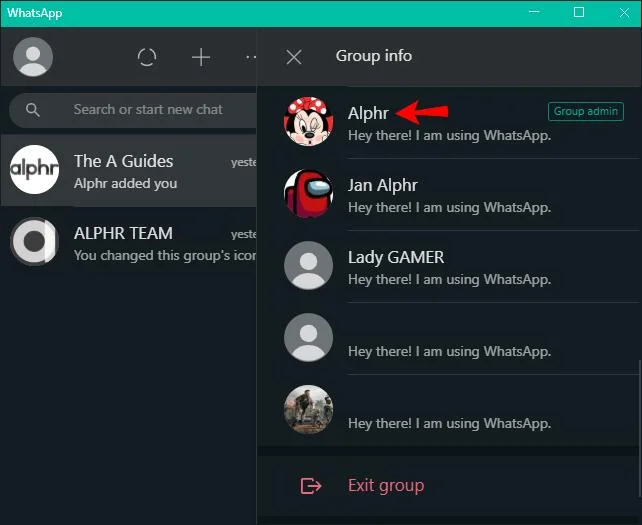Focus the Search or start new chat field
This screenshot has width=642, height=525.
134,110
